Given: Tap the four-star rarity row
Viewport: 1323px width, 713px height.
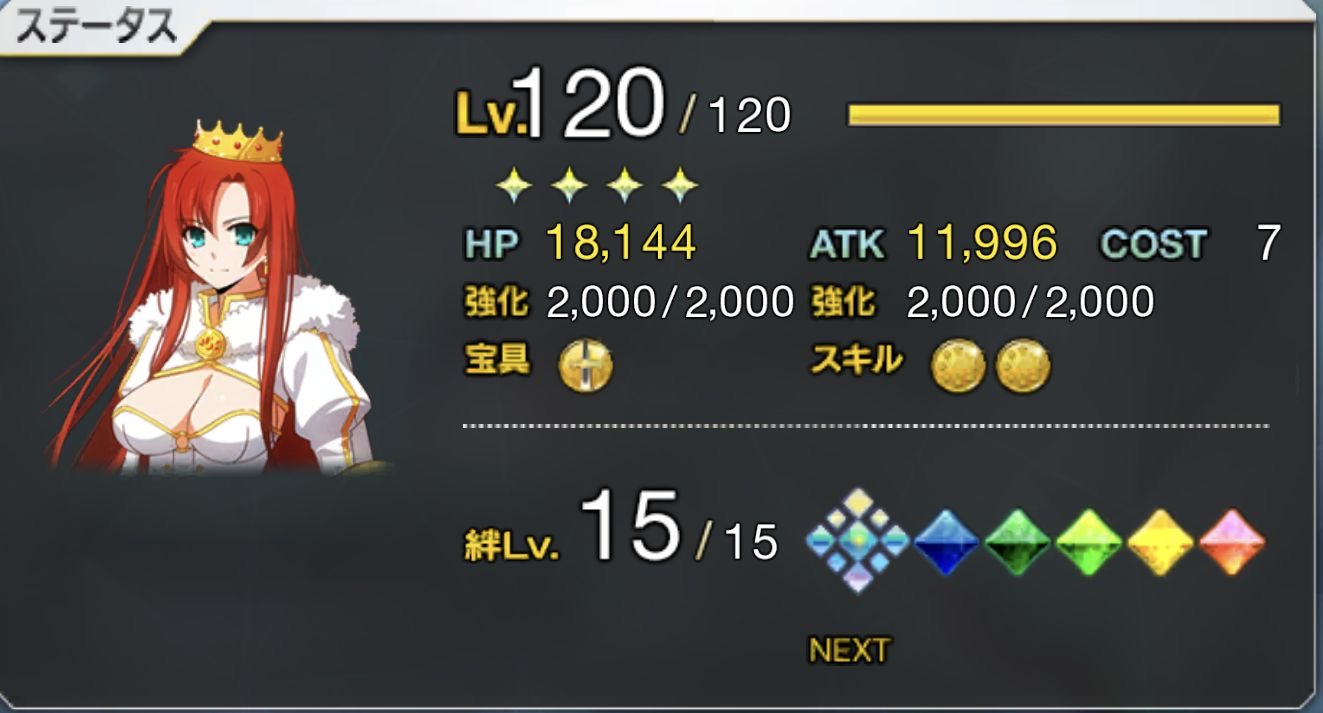Looking at the screenshot, I should click(598, 184).
